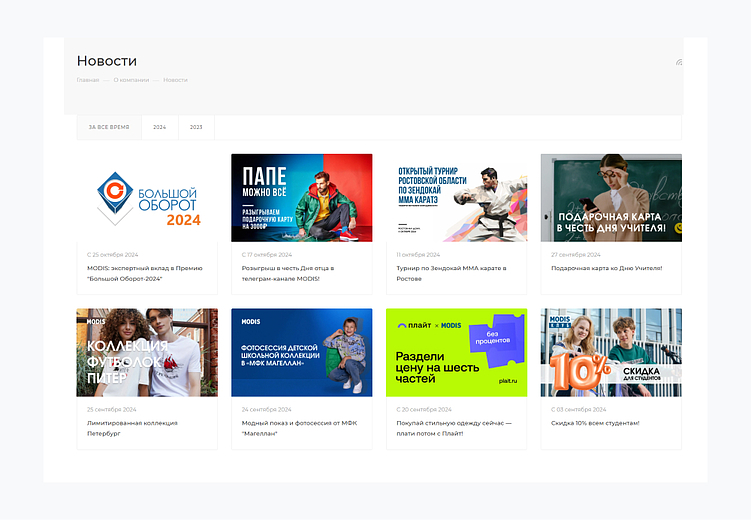Open 'Покупай стильную одежду сейчас' article
The width and height of the screenshot is (751, 520).
(454, 428)
